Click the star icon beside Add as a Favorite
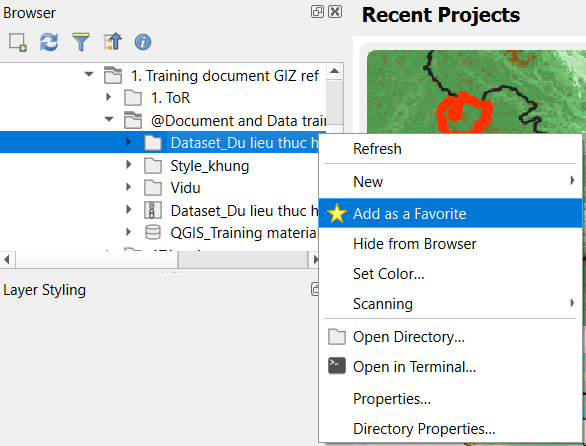 point(337,213)
